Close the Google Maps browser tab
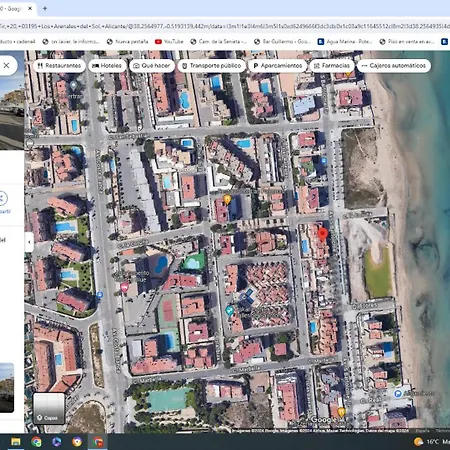The width and height of the screenshot is (450, 450). pyautogui.click(x=30, y=8)
